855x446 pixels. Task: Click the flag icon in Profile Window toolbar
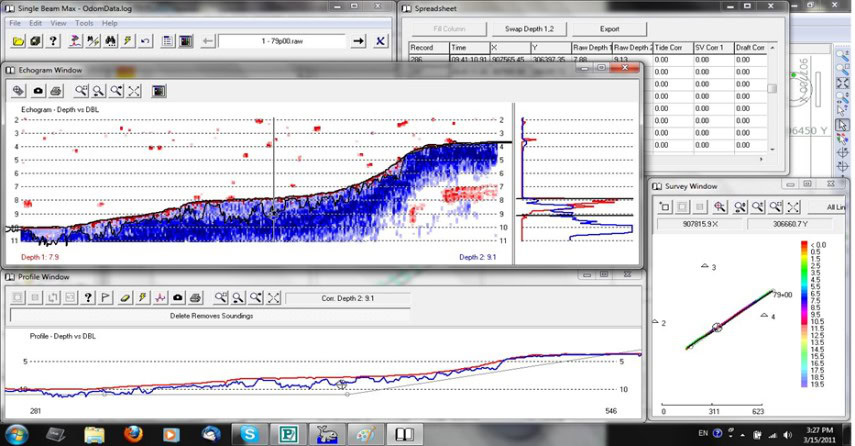pyautogui.click(x=106, y=298)
